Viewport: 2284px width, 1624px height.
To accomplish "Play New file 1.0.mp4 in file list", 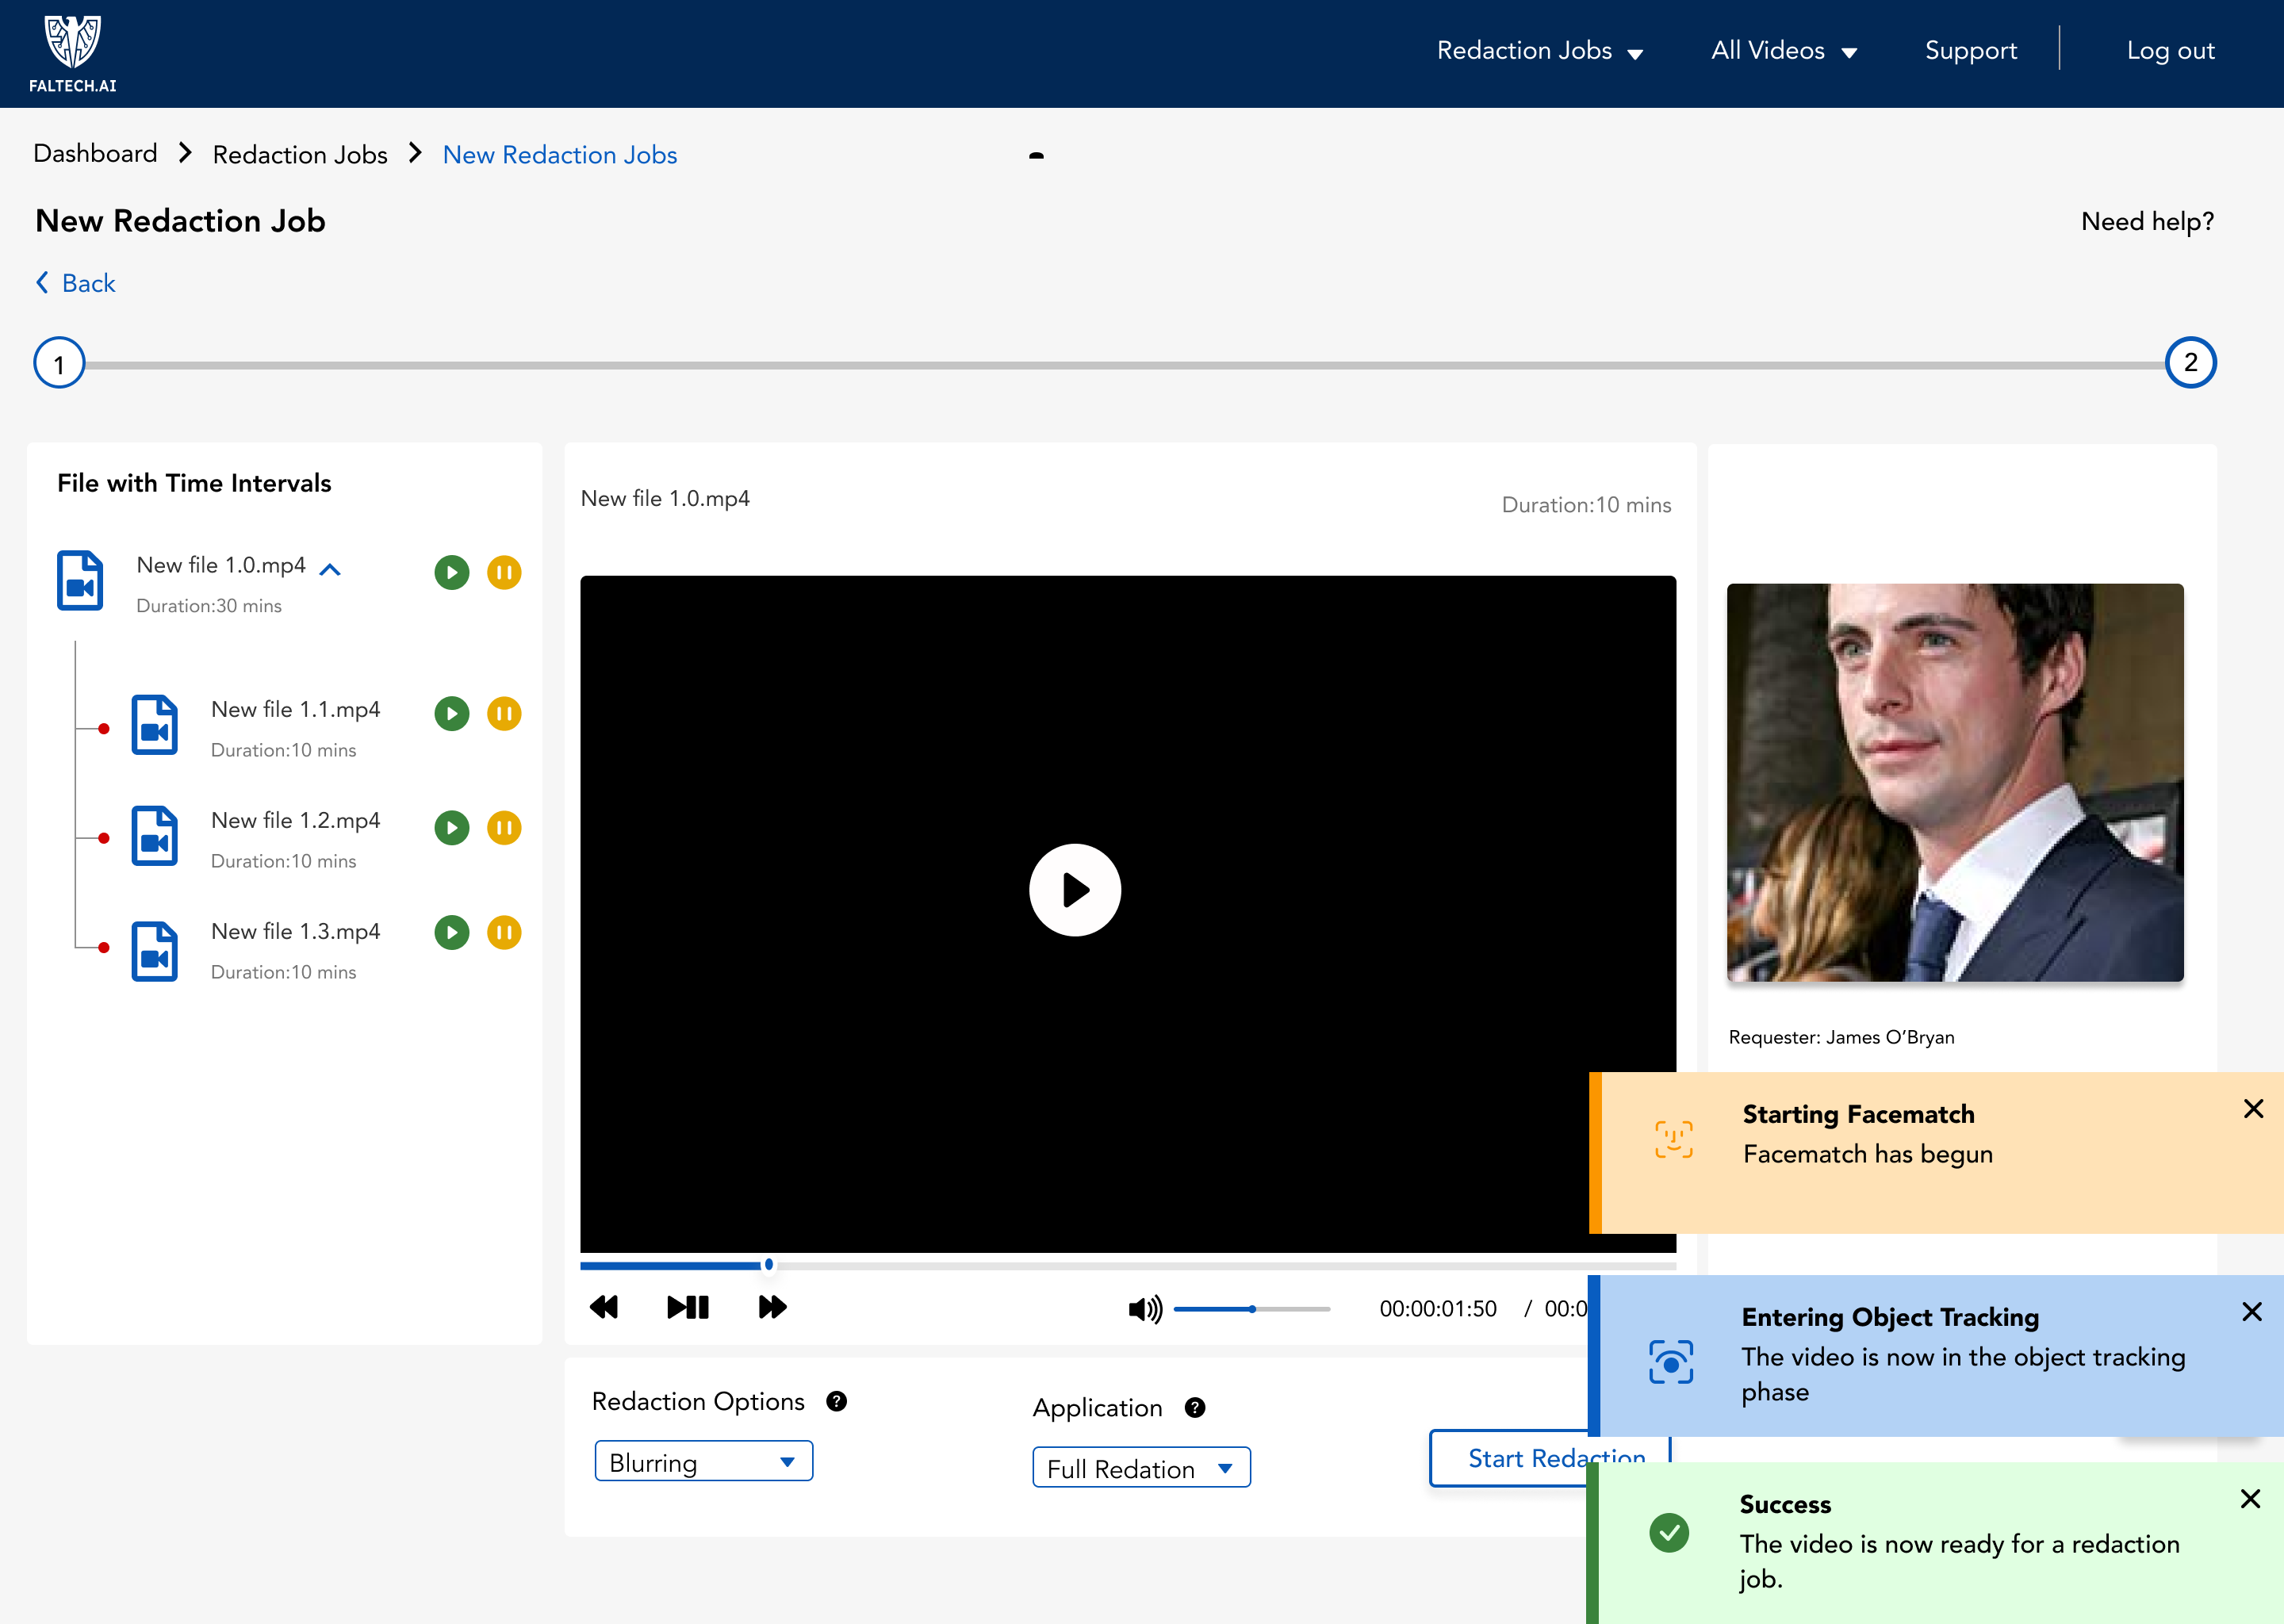I will (452, 573).
